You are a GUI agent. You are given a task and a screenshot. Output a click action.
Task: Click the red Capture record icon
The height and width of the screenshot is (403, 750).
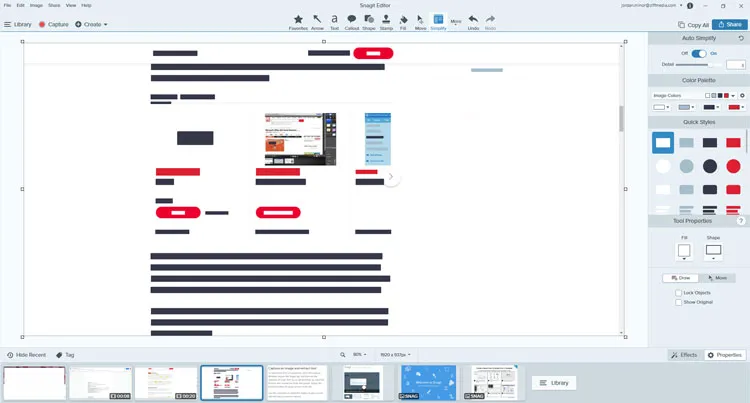click(42, 24)
